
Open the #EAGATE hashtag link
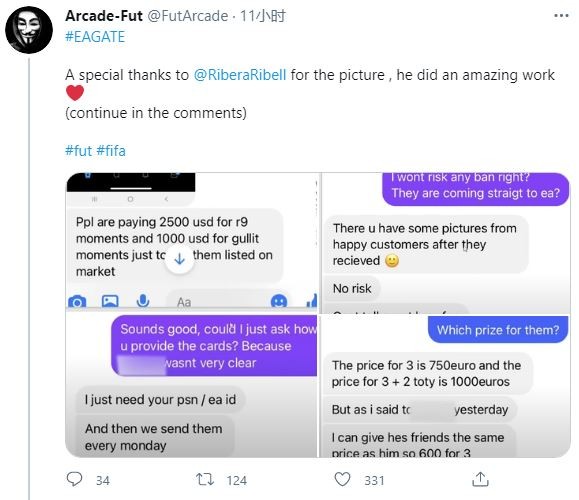click(x=95, y=37)
